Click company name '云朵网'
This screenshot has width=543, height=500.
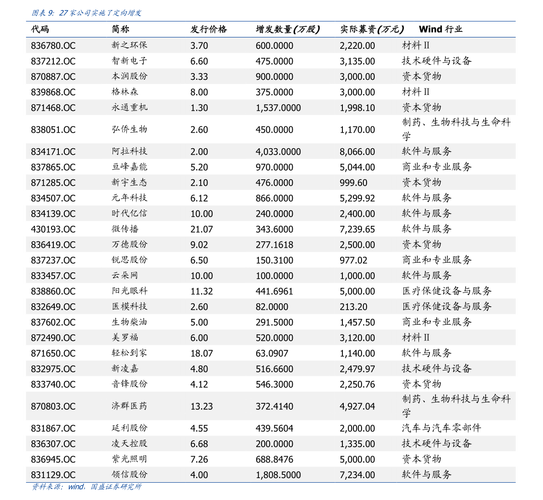(125, 275)
